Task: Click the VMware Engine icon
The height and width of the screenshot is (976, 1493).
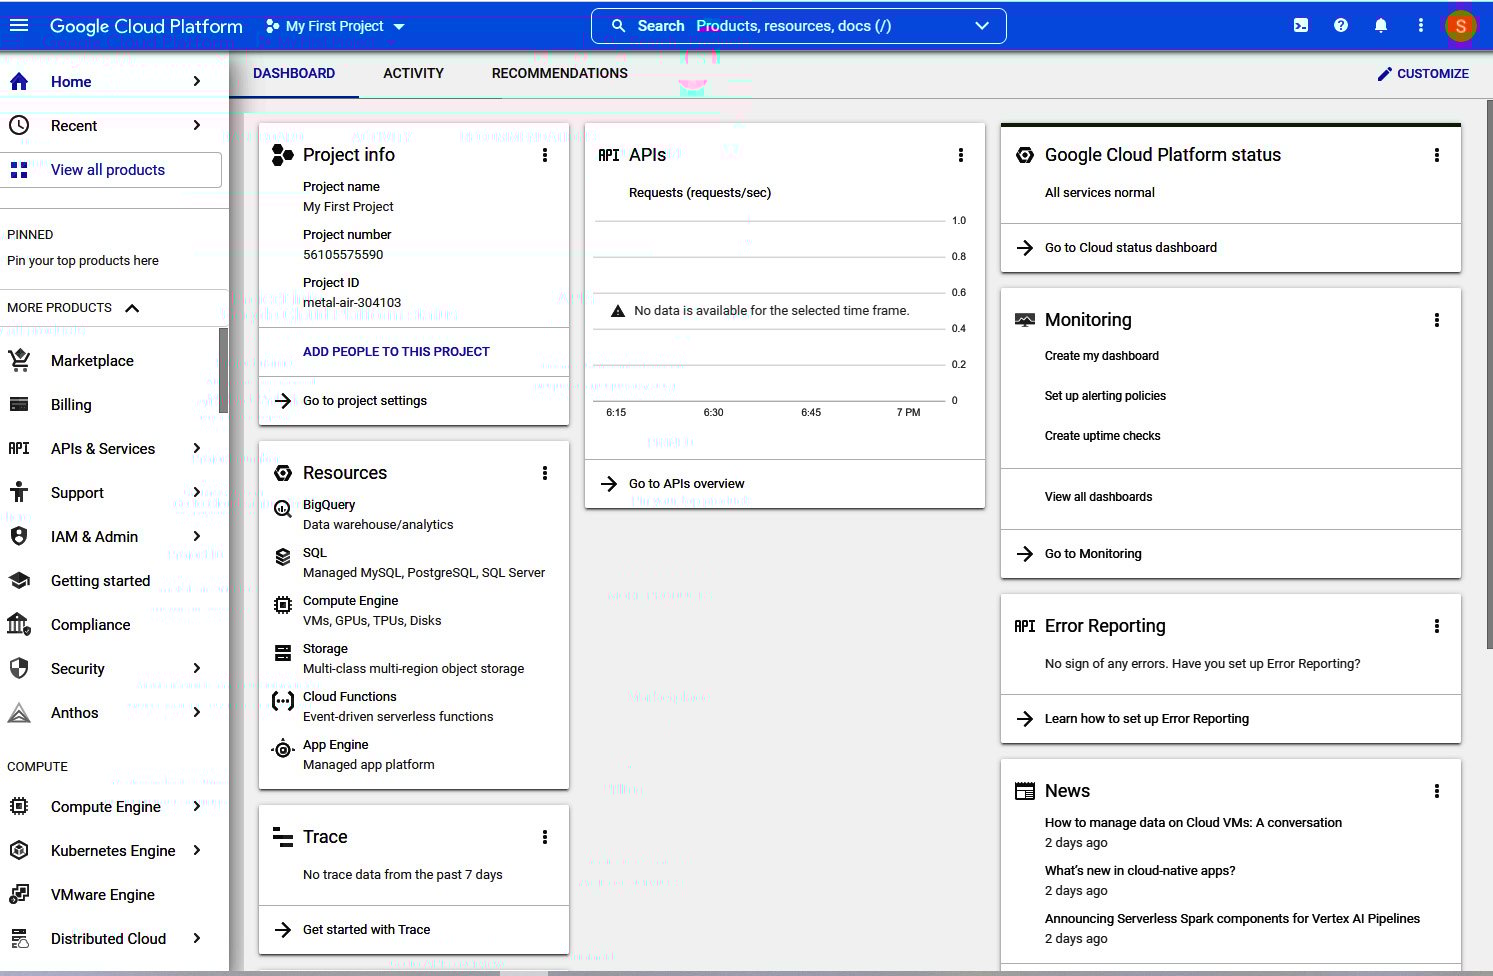Action: pos(19,895)
